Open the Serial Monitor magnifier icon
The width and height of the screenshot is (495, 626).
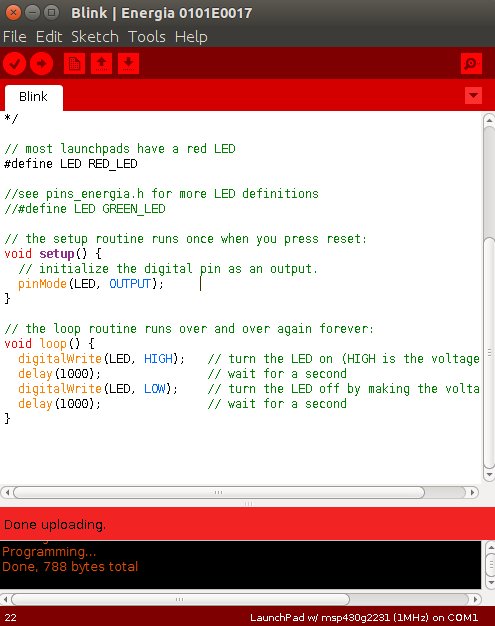tap(471, 63)
